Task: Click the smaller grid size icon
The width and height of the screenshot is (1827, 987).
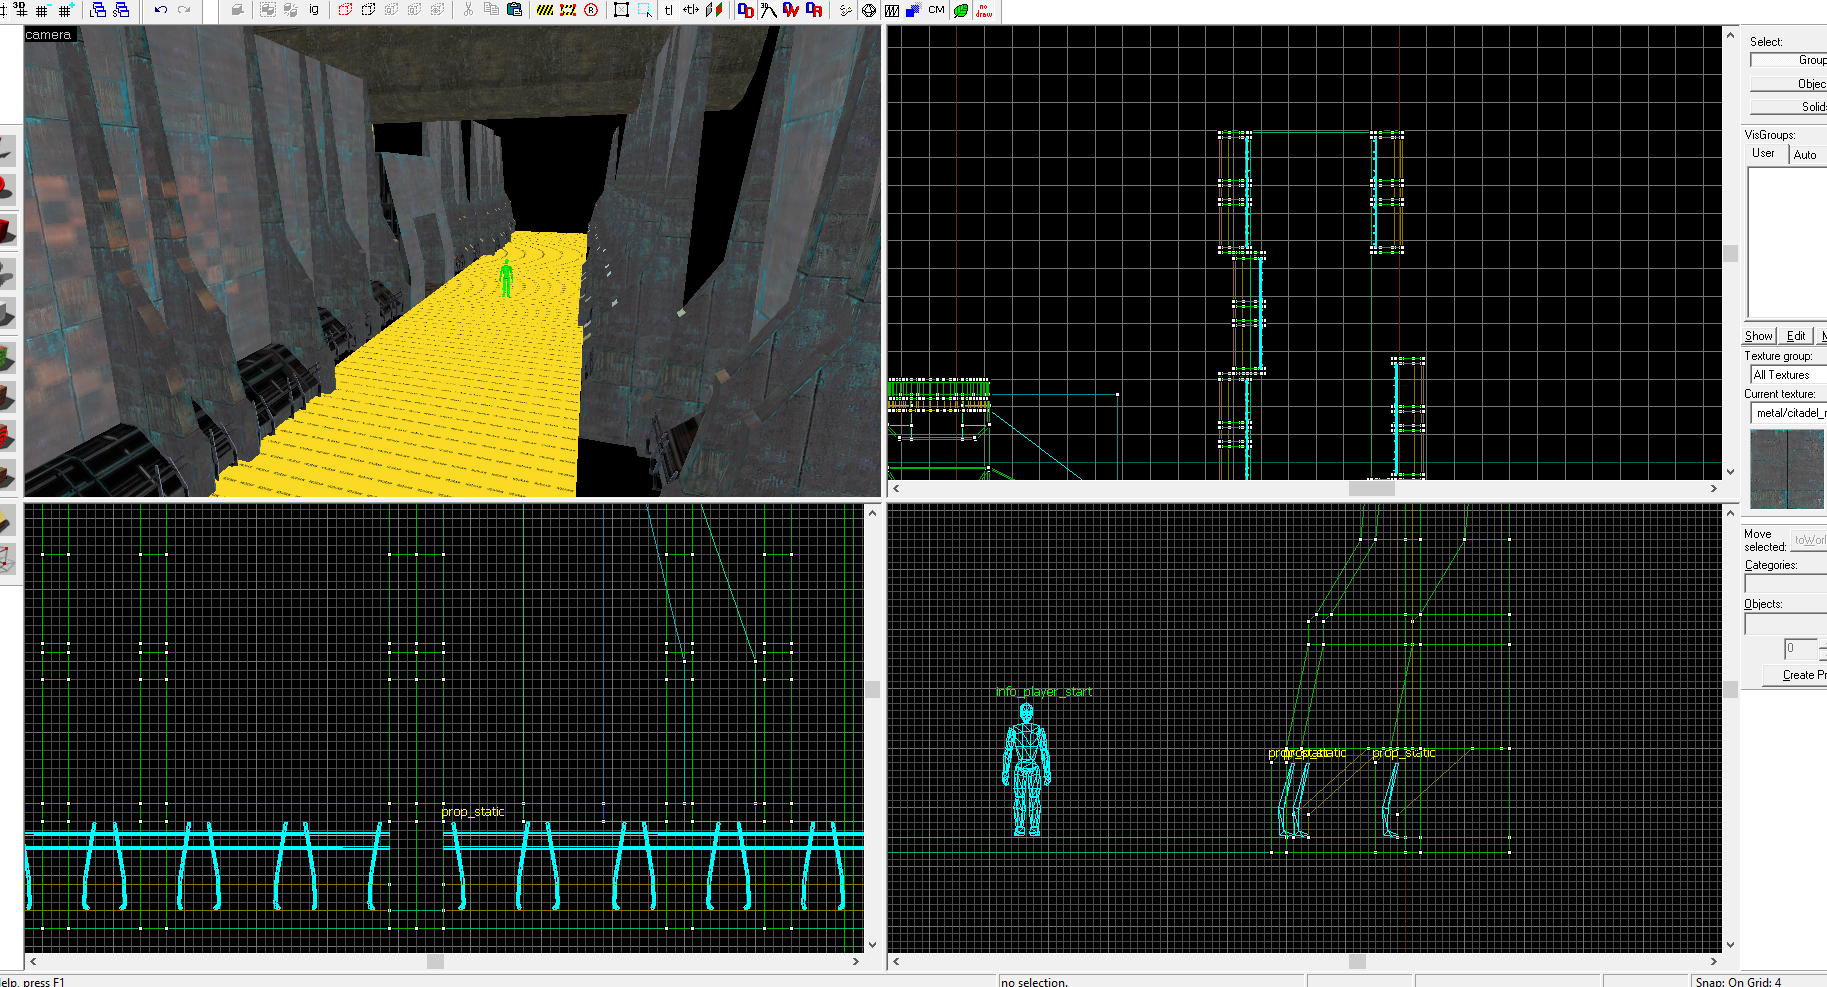Action: coord(42,10)
